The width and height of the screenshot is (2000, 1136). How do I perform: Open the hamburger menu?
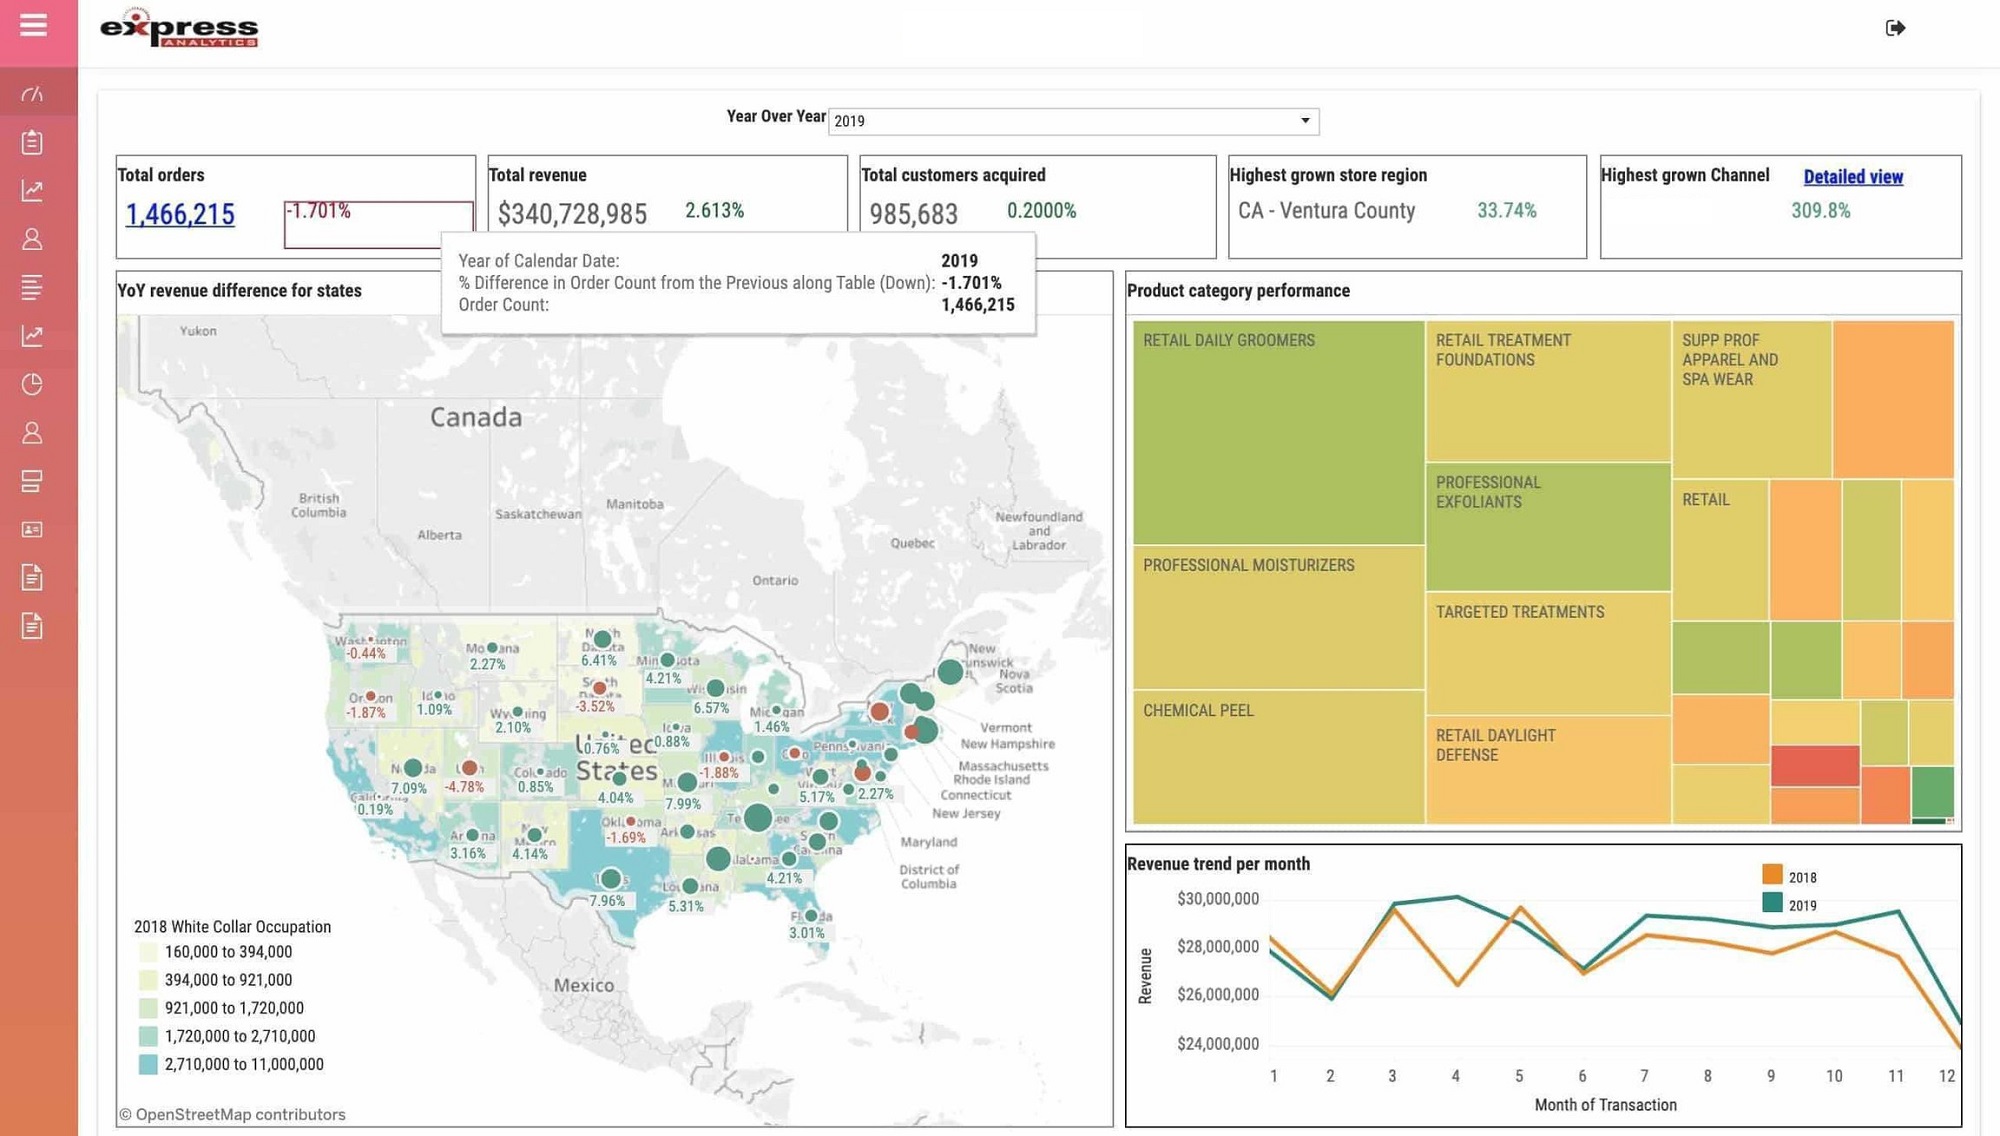(x=33, y=25)
